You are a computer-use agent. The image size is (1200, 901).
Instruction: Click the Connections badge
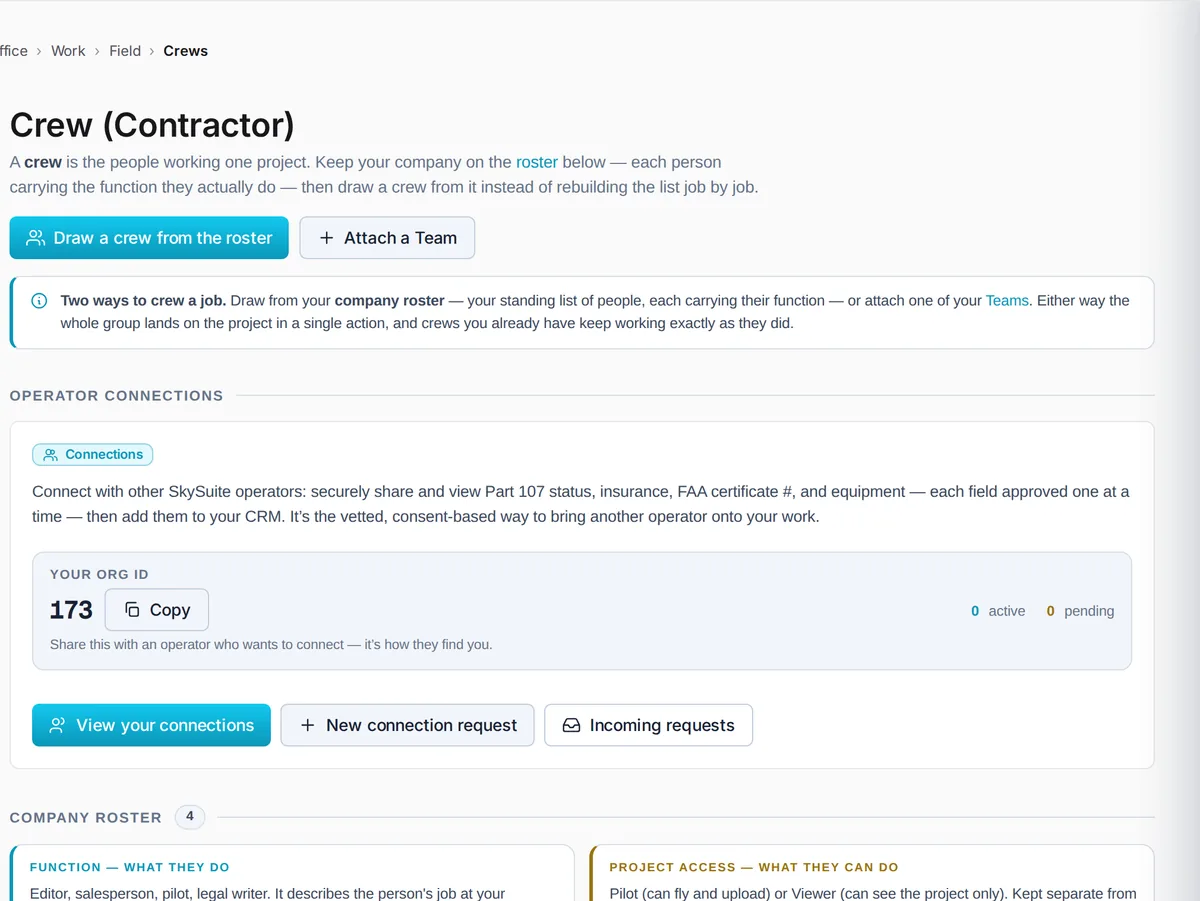92,454
